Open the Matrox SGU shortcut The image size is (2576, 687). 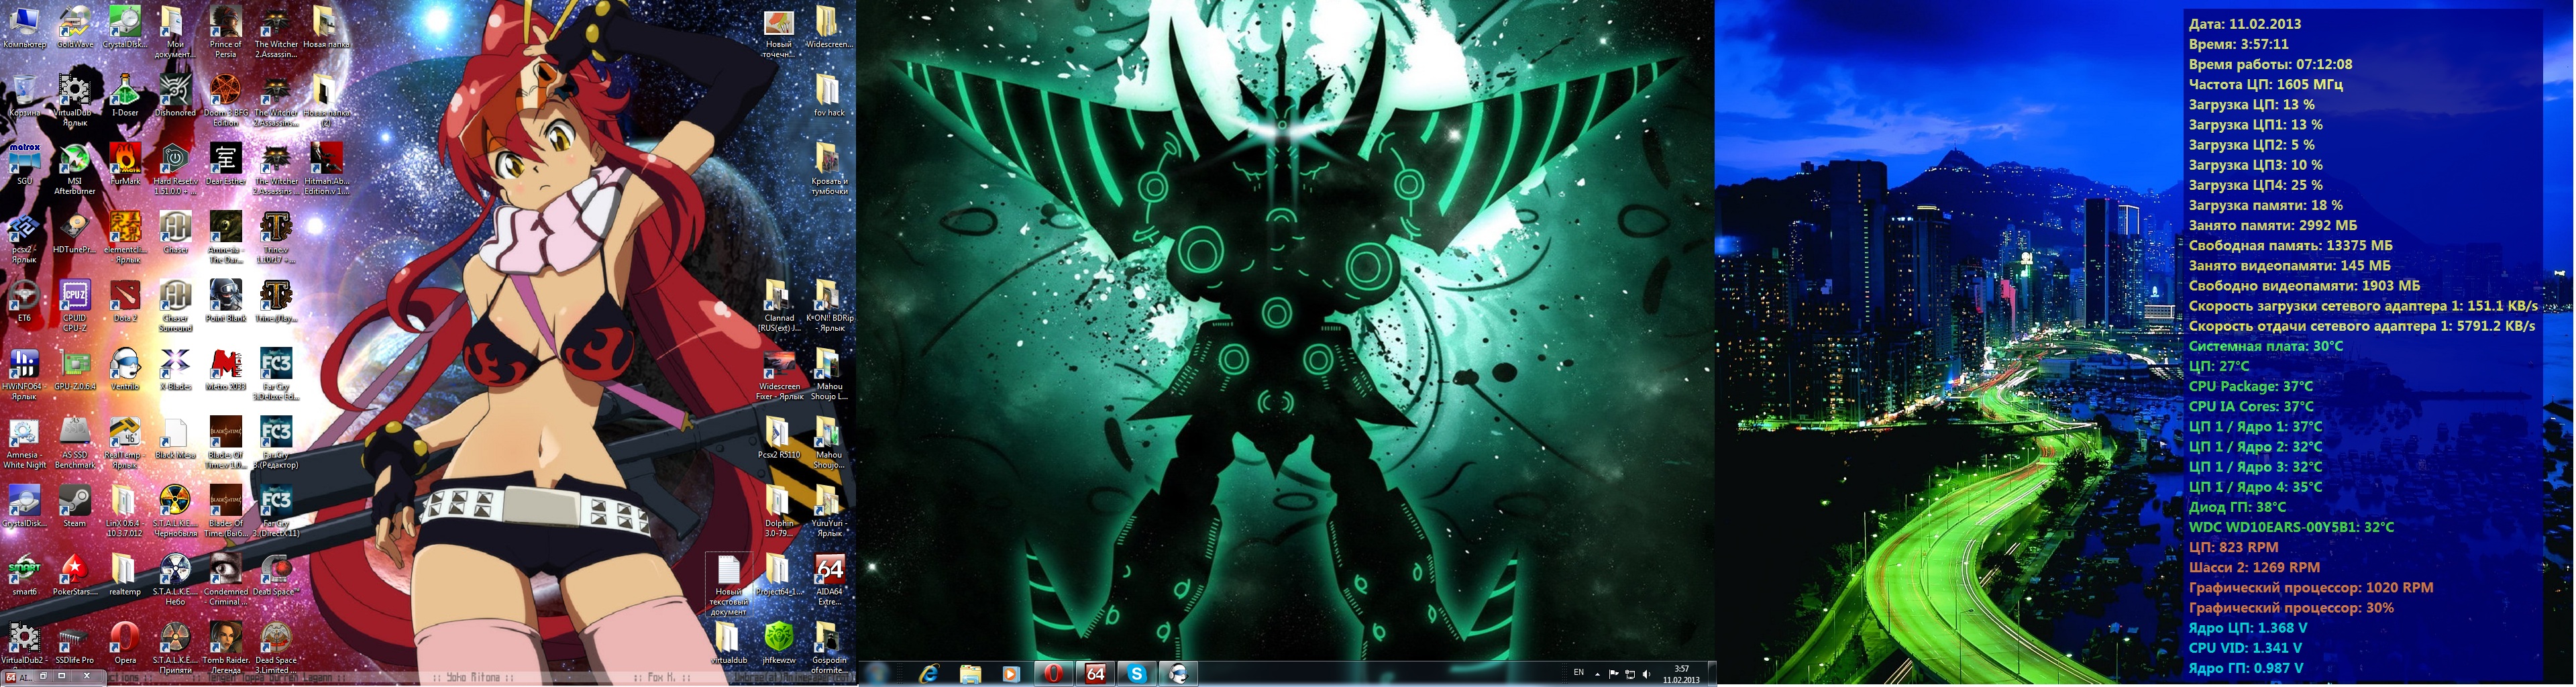coord(24,164)
